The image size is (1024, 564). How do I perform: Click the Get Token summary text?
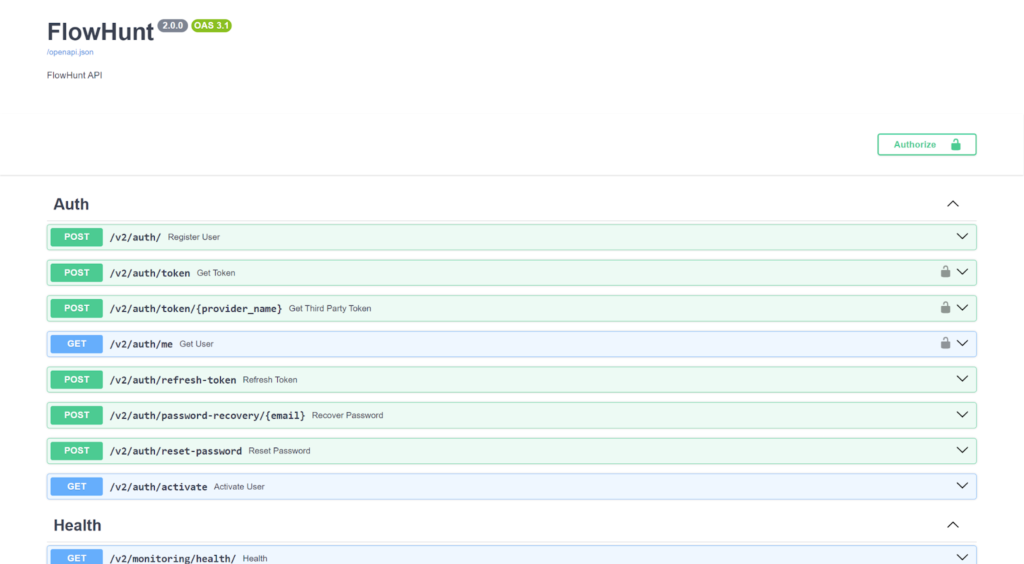click(x=216, y=273)
